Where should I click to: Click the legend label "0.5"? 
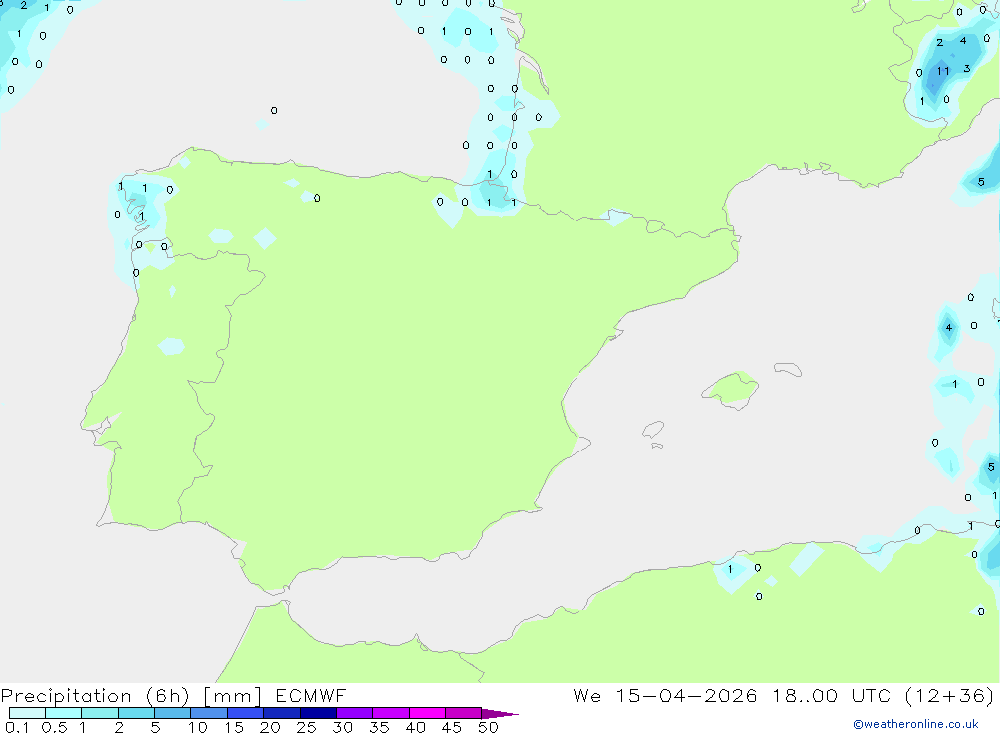click(x=54, y=727)
